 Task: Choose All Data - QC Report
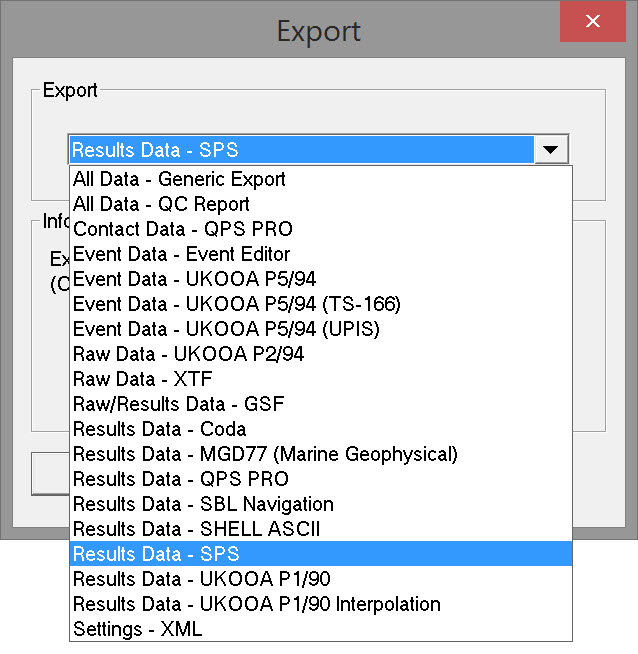[x=162, y=205]
